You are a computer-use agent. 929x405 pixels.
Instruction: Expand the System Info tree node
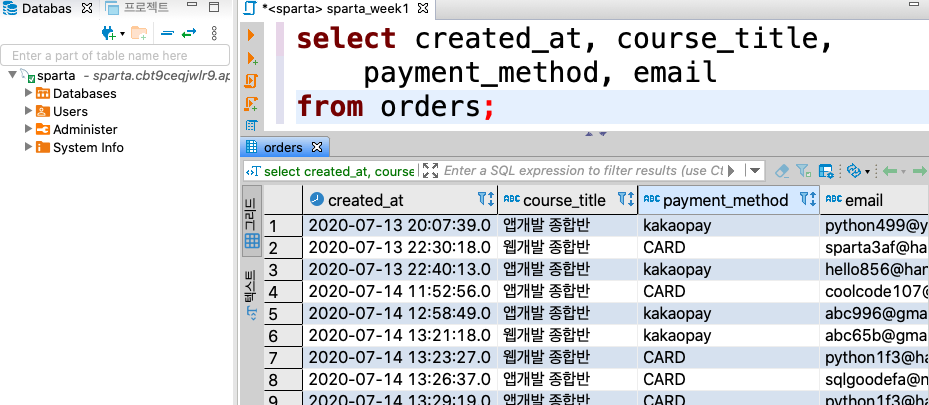point(28,146)
